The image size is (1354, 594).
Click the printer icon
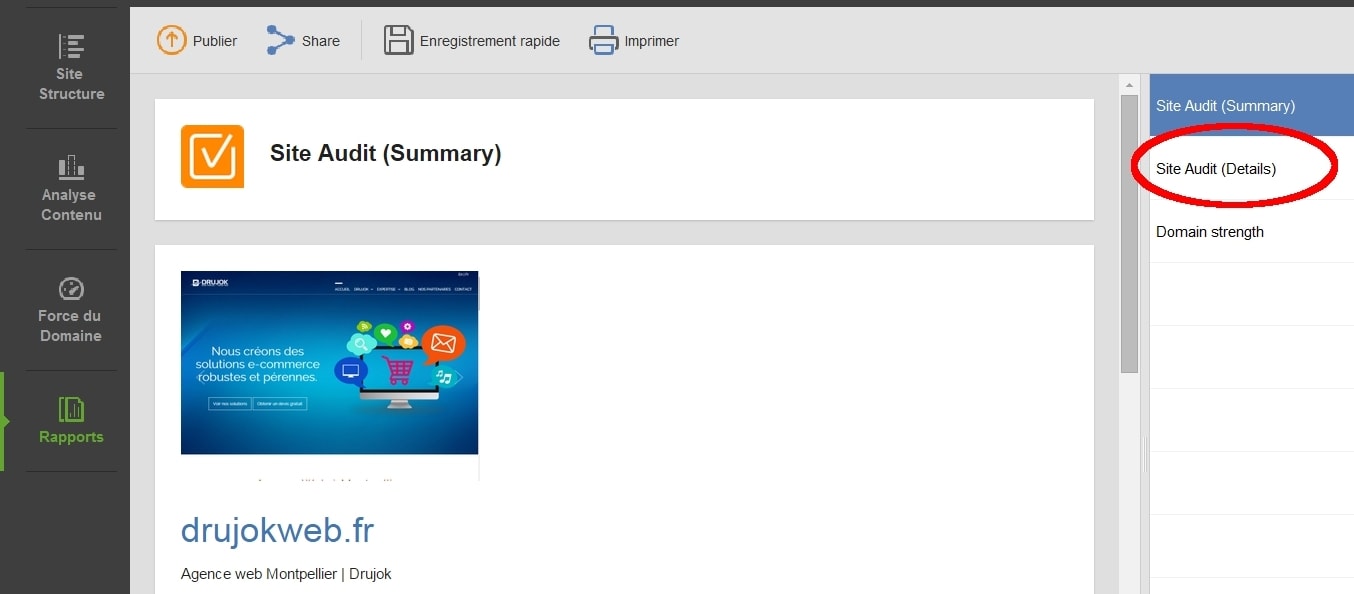[x=604, y=41]
